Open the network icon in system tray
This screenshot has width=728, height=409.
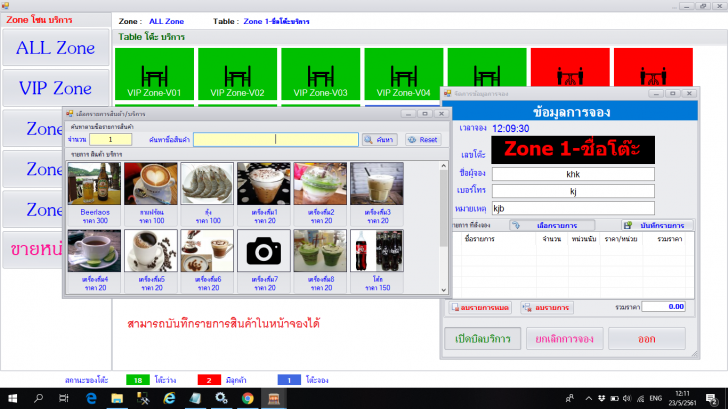coord(641,398)
